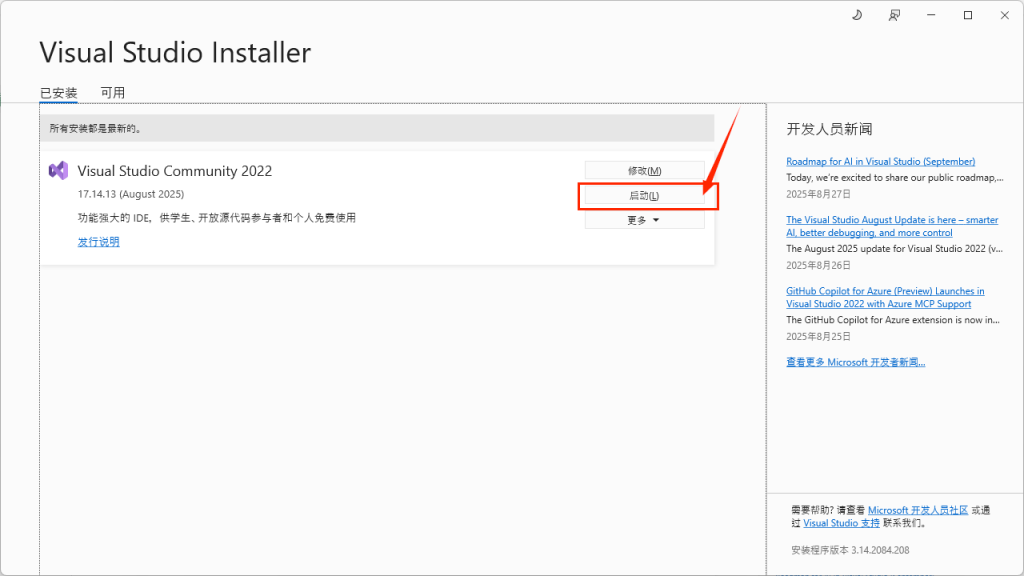The width and height of the screenshot is (1024, 576).
Task: Open the 发行说明 release notes link
Action: tap(97, 241)
